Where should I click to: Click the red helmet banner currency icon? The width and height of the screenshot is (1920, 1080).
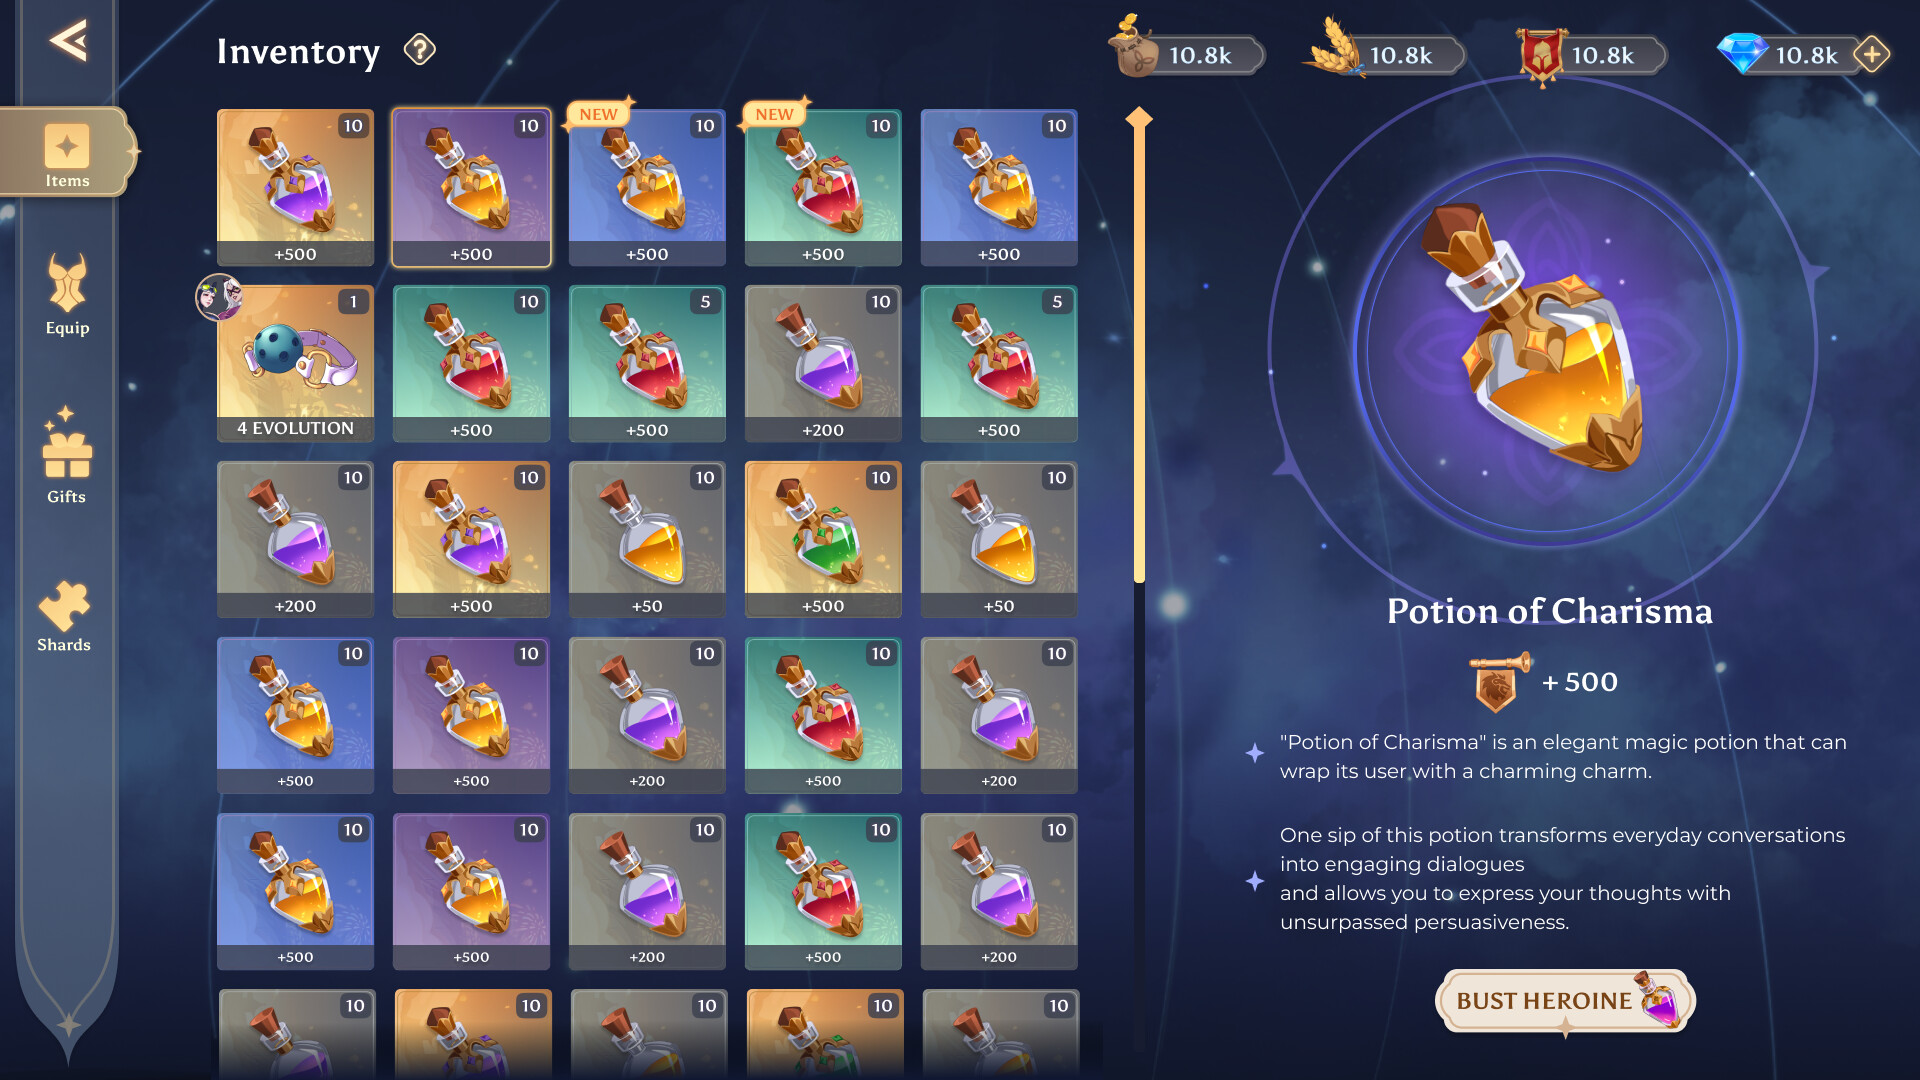[x=1541, y=54]
